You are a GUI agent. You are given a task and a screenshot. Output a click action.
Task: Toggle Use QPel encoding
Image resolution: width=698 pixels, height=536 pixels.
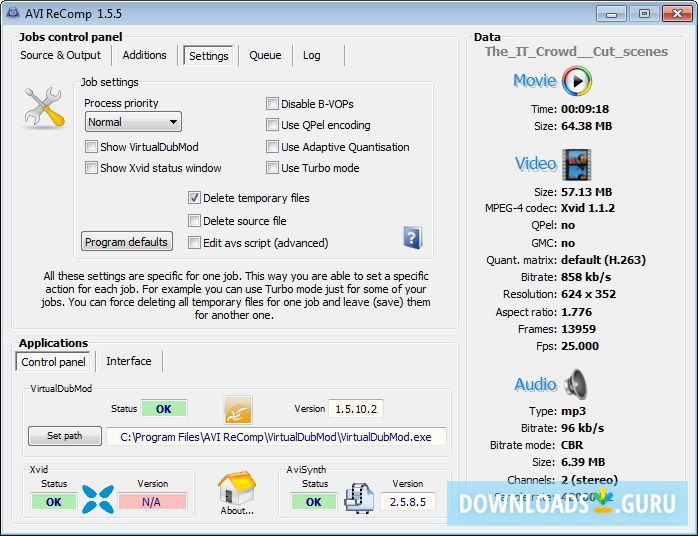pos(272,125)
